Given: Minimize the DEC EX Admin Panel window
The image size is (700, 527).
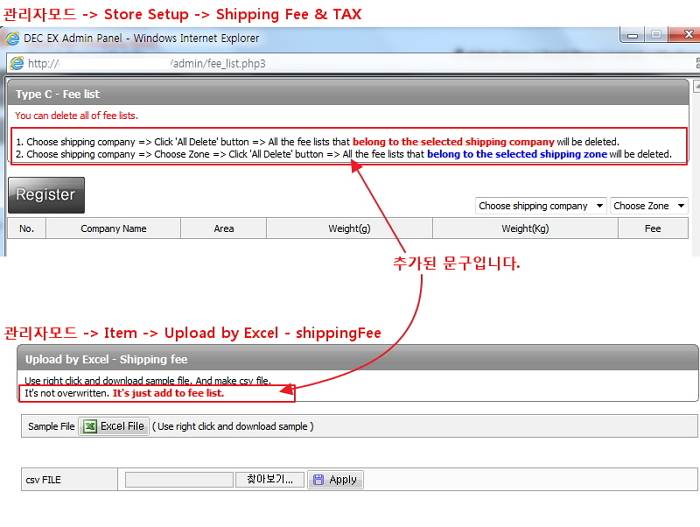Looking at the screenshot, I should pyautogui.click(x=632, y=36).
